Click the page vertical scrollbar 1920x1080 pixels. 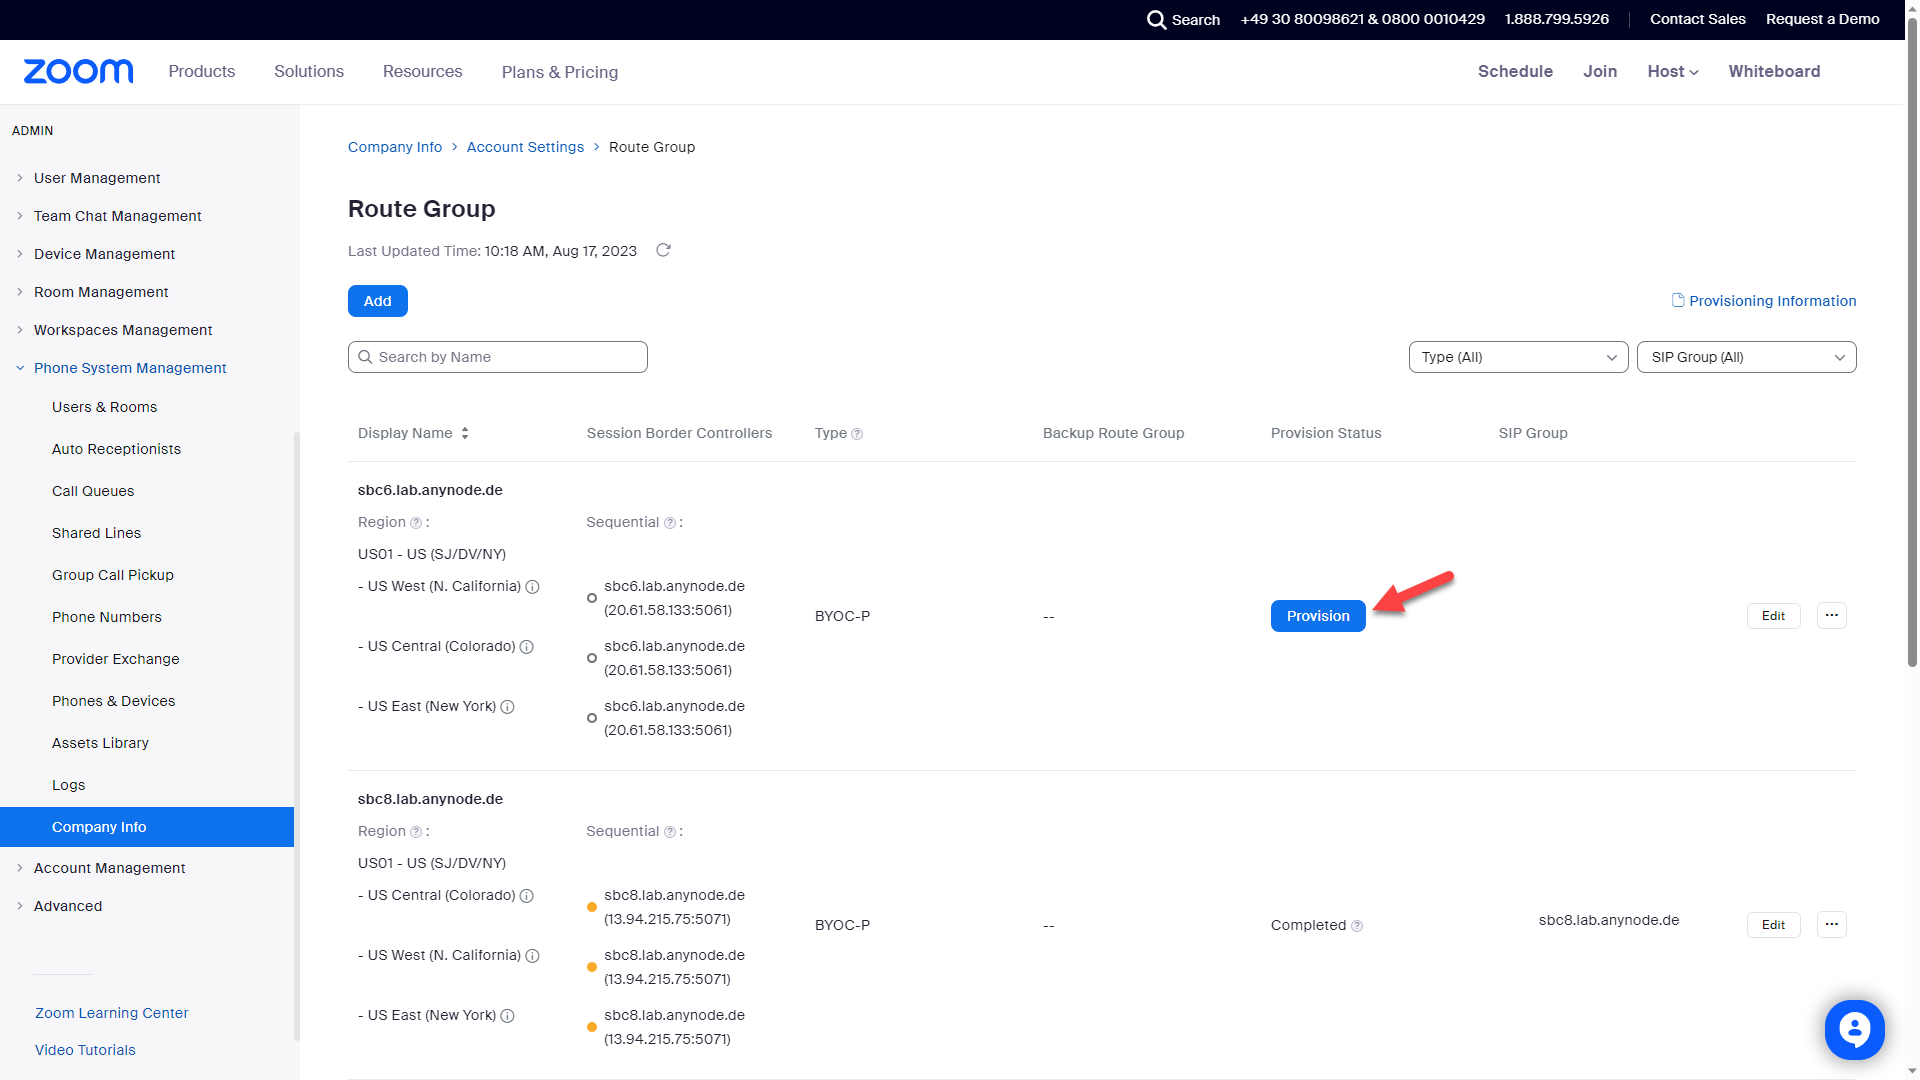1912,340
